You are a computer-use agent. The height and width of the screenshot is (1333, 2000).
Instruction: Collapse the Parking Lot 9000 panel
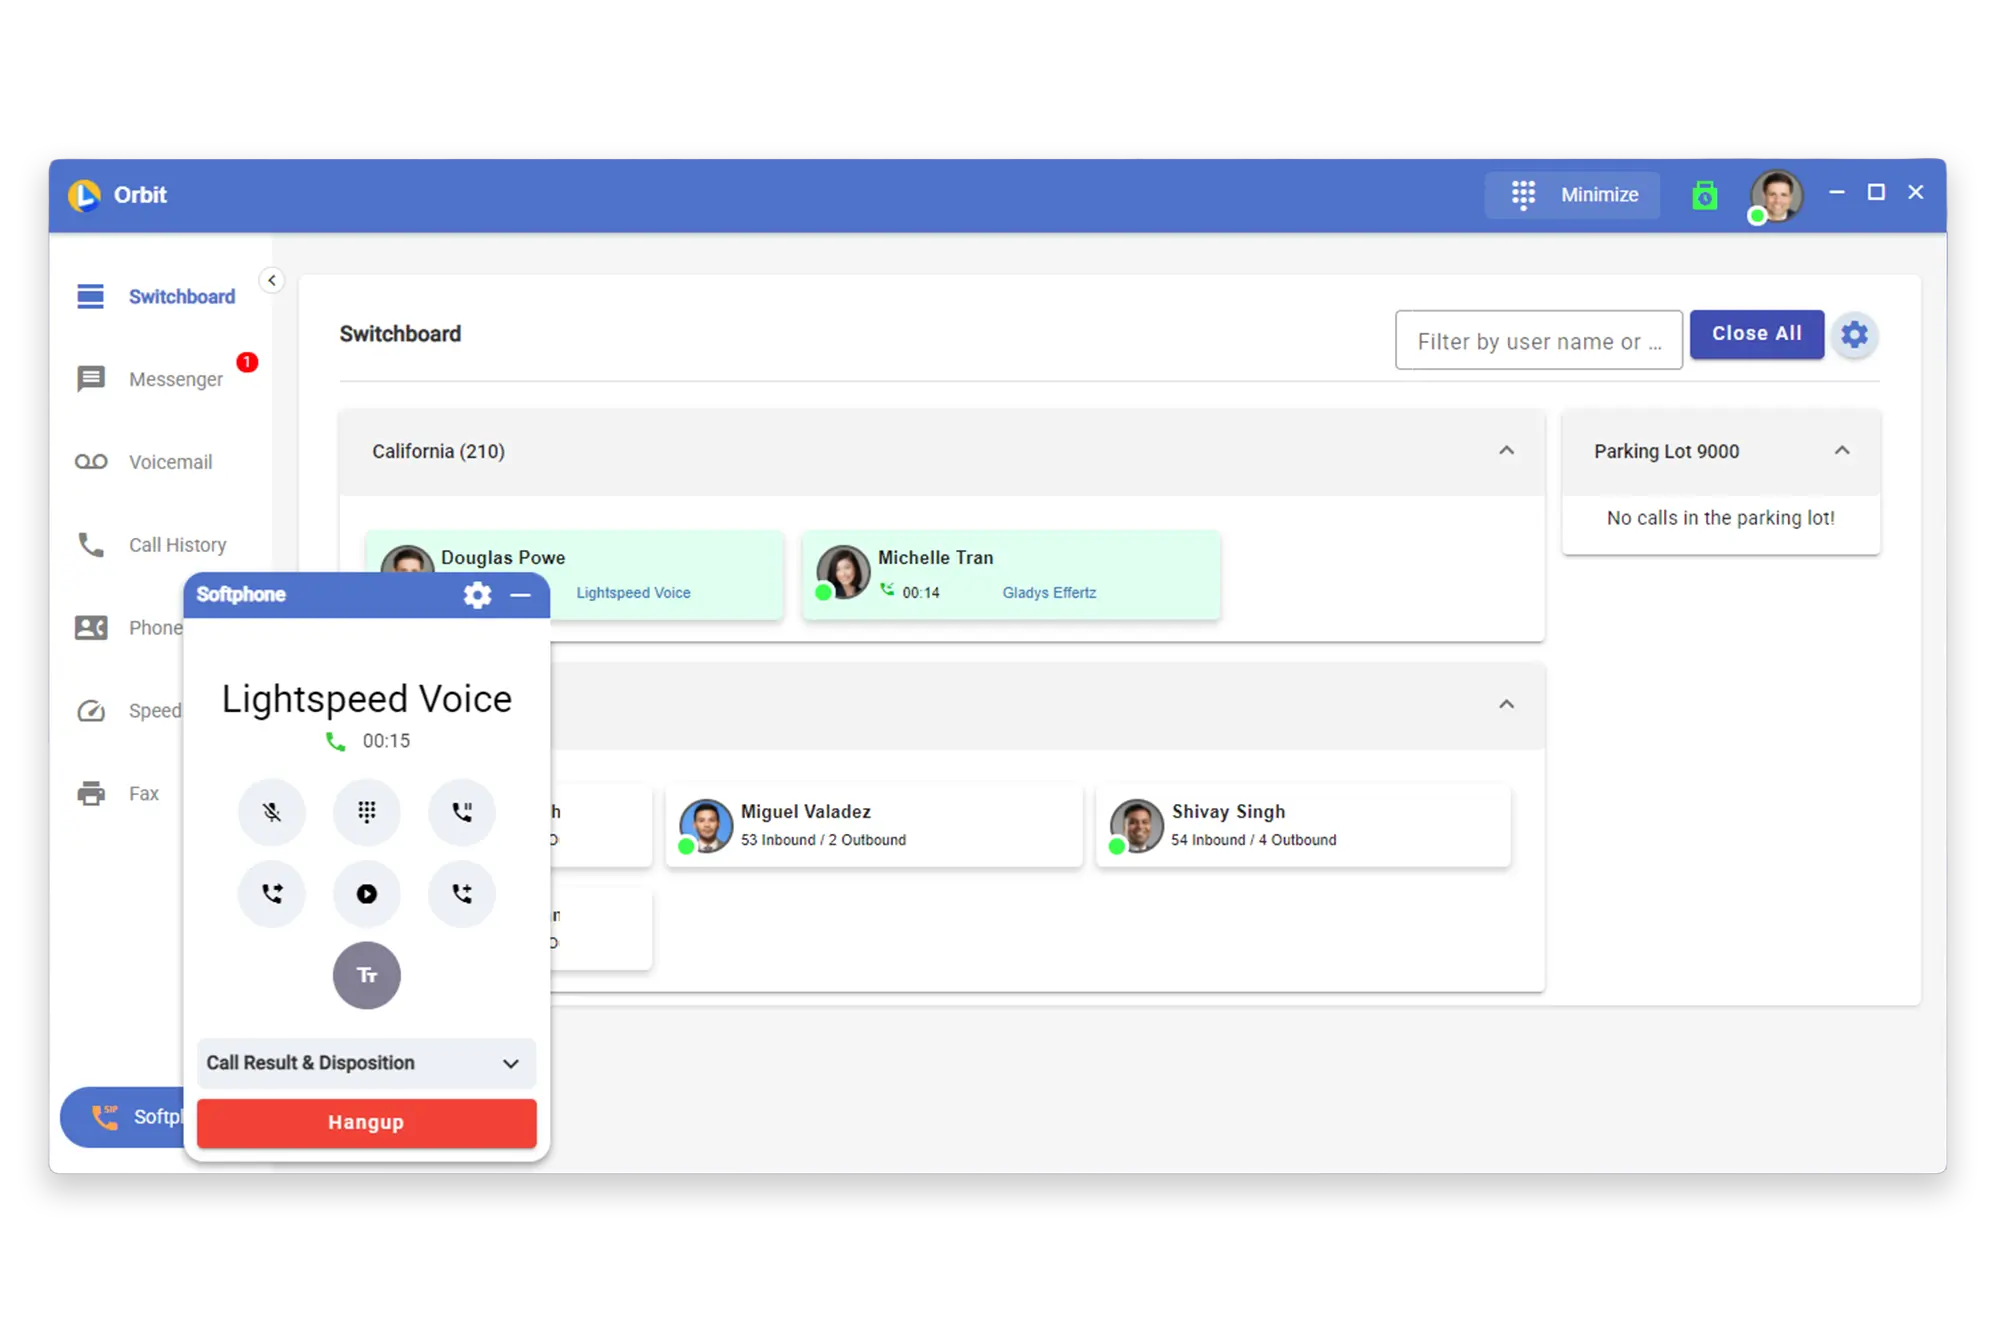pyautogui.click(x=1842, y=452)
